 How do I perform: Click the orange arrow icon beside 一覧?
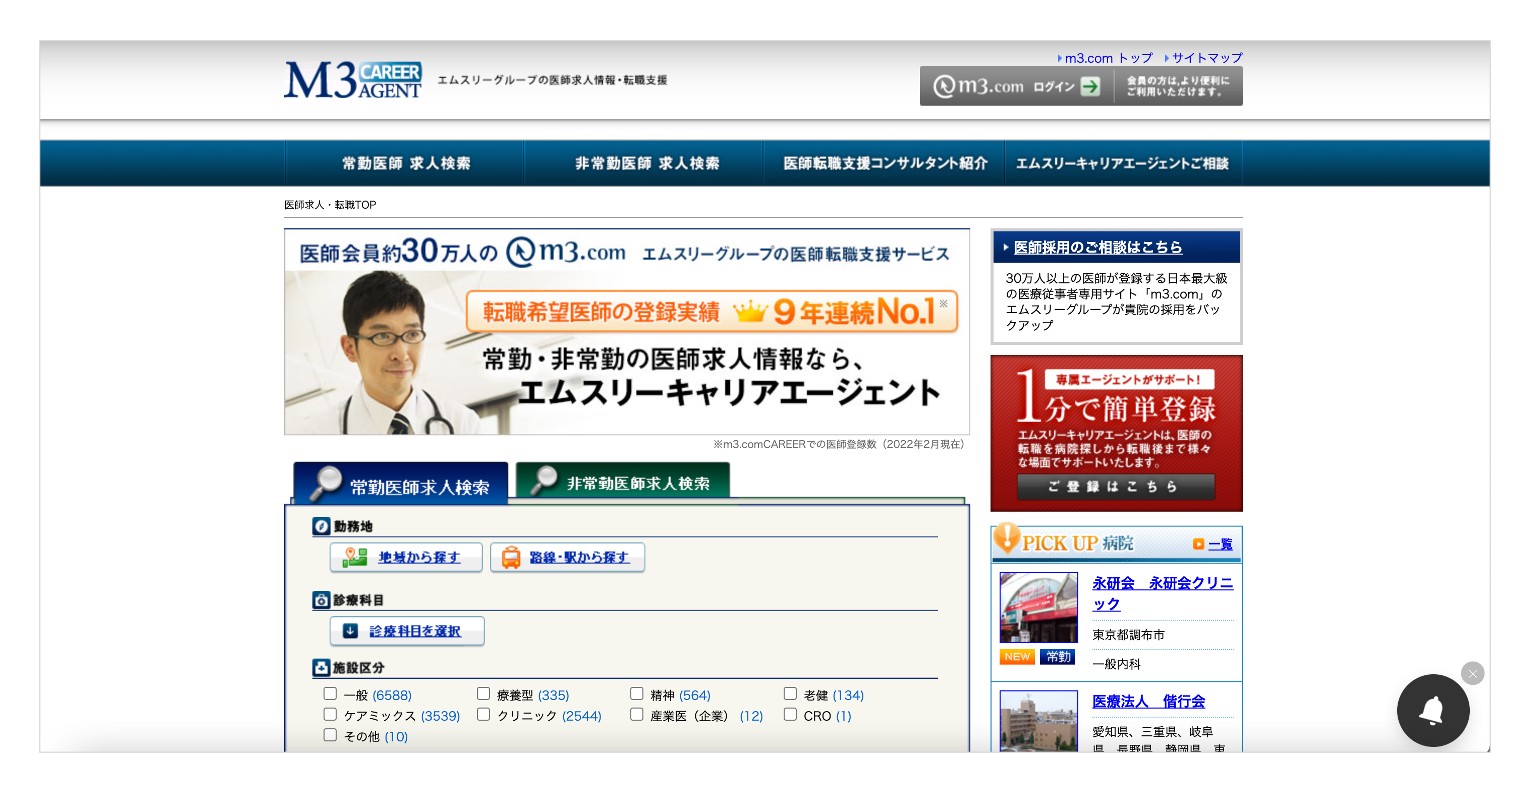click(x=1198, y=544)
